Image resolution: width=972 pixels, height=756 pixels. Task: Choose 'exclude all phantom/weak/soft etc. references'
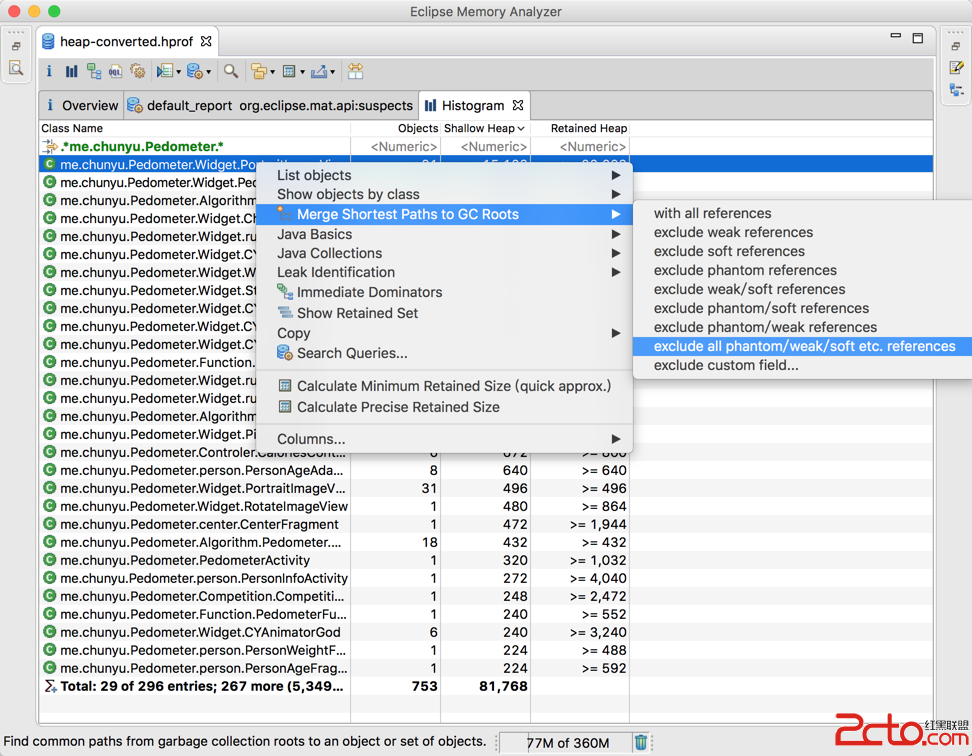pyautogui.click(x=804, y=346)
